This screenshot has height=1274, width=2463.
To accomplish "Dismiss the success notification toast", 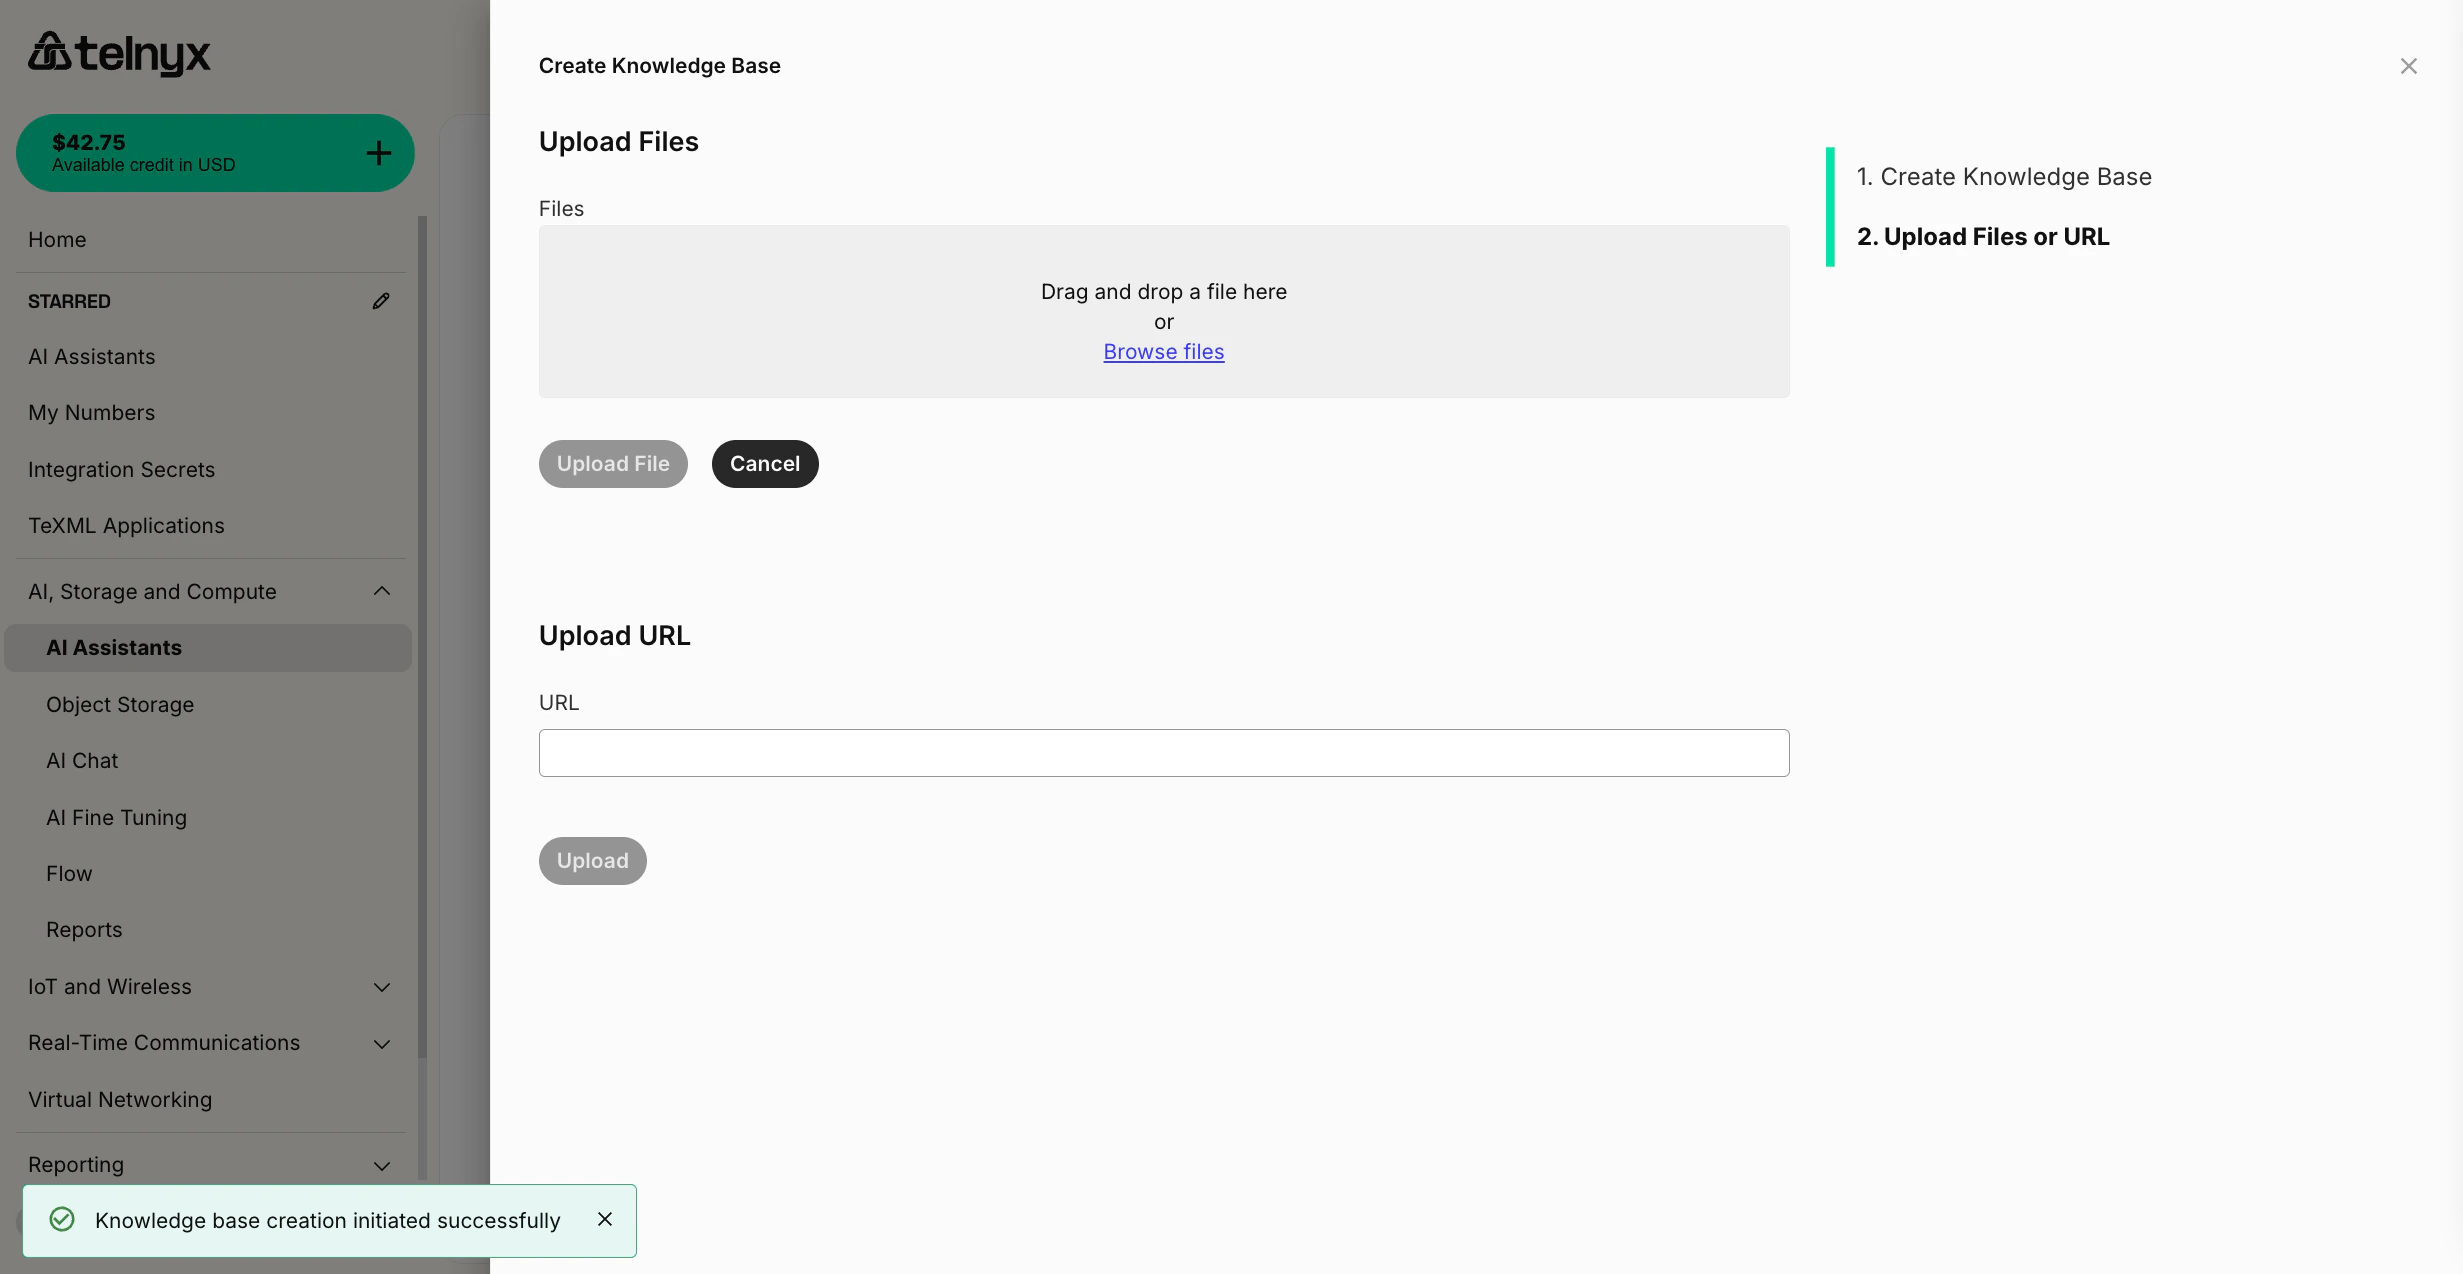I will pos(604,1219).
